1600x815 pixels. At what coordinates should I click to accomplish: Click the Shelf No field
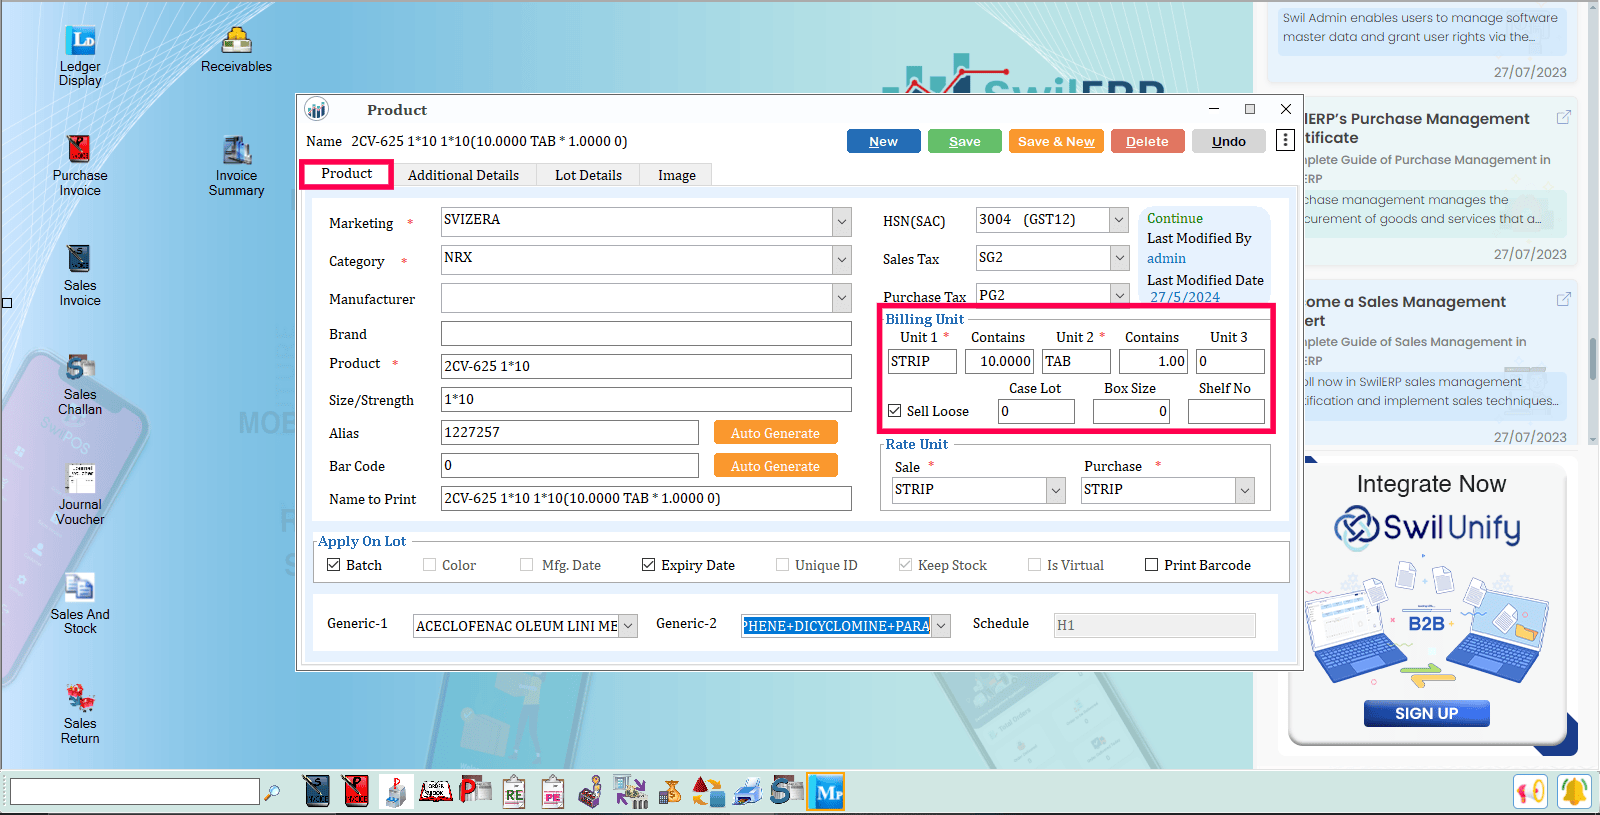click(x=1226, y=411)
